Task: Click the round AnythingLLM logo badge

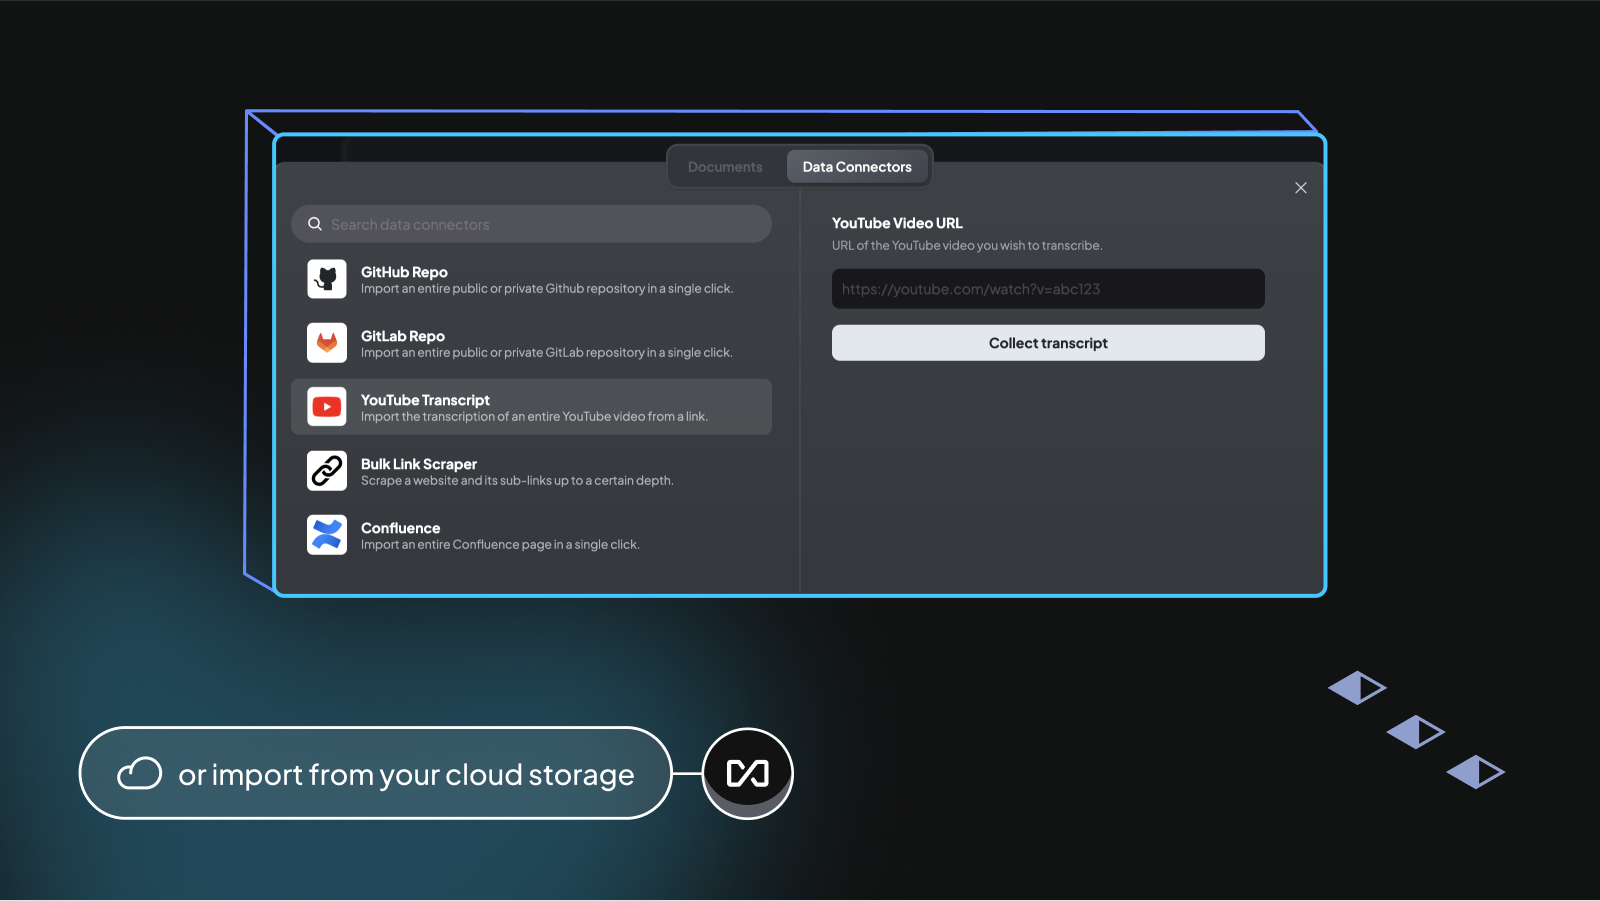Action: pos(748,773)
